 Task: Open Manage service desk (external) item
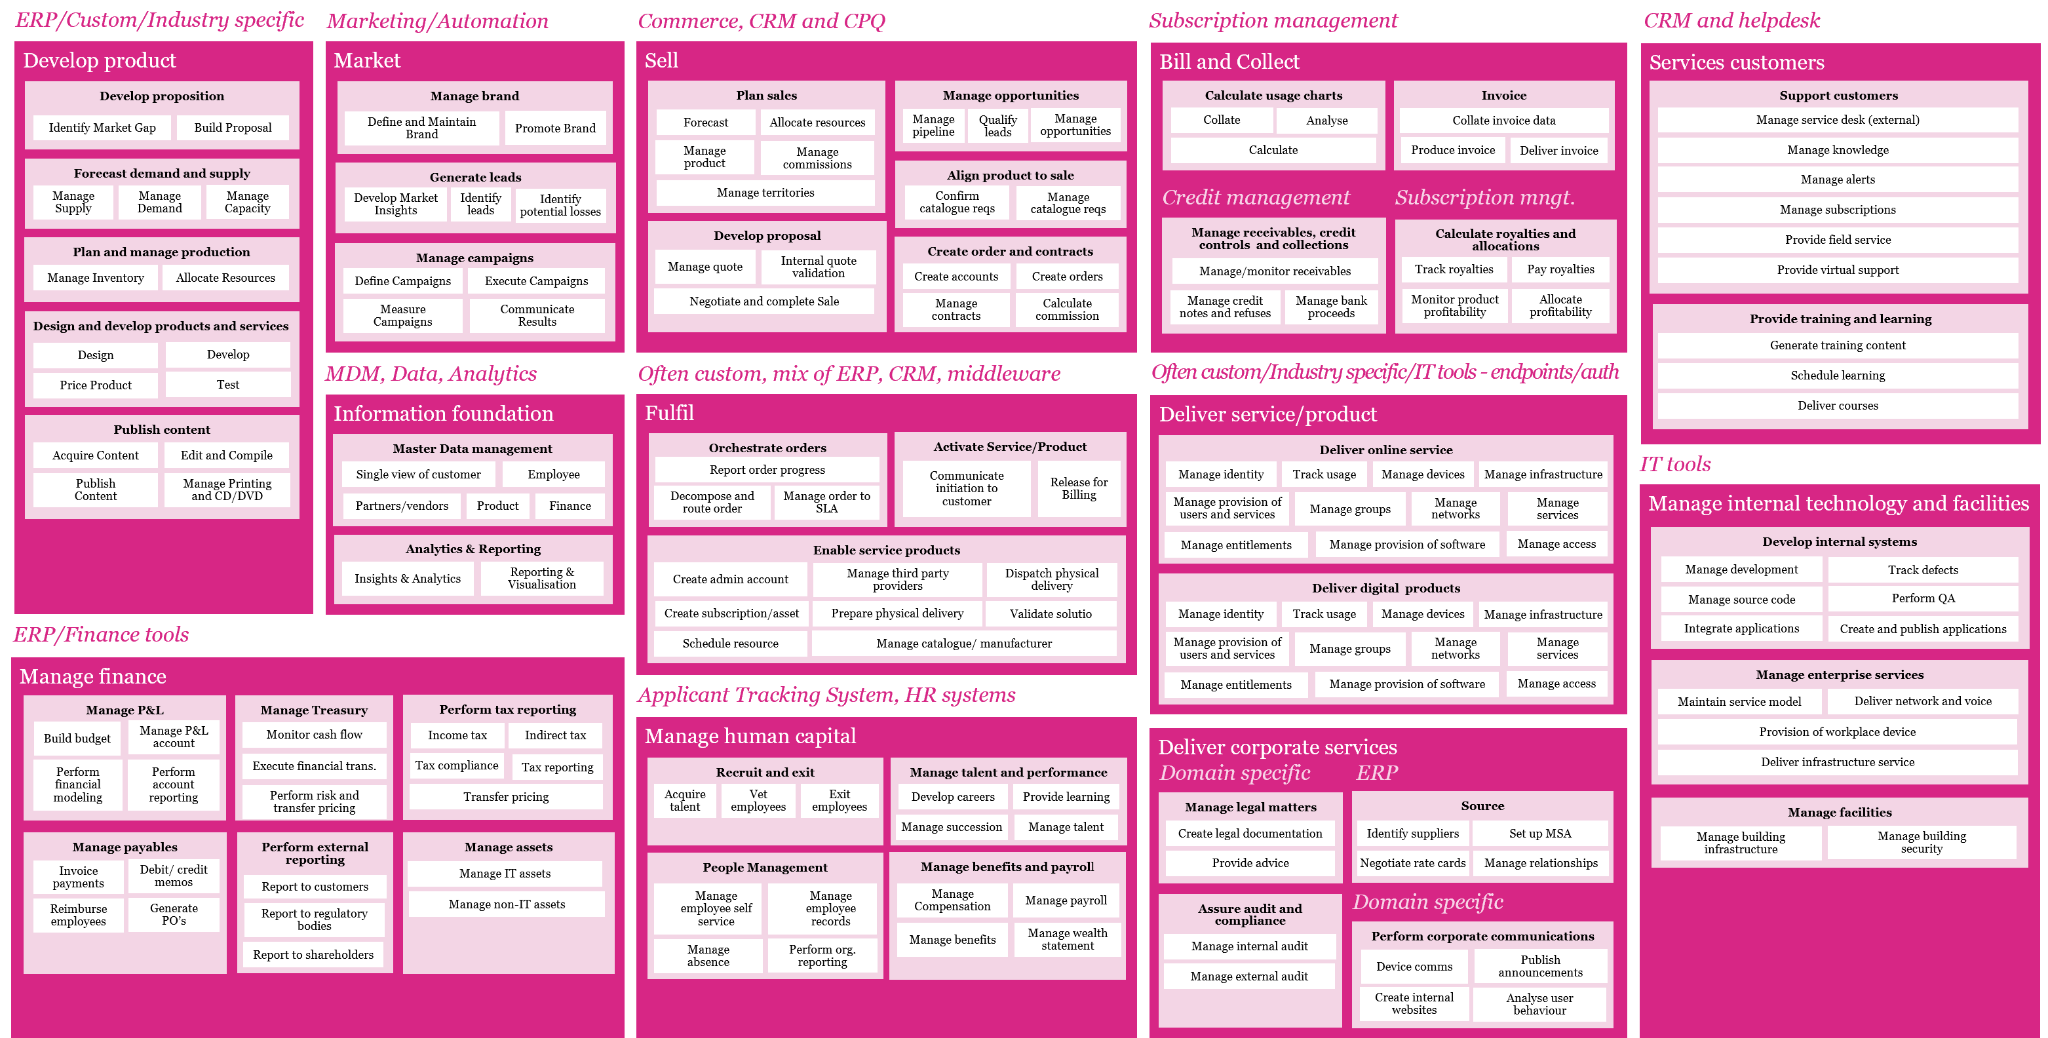pyautogui.click(x=1837, y=120)
